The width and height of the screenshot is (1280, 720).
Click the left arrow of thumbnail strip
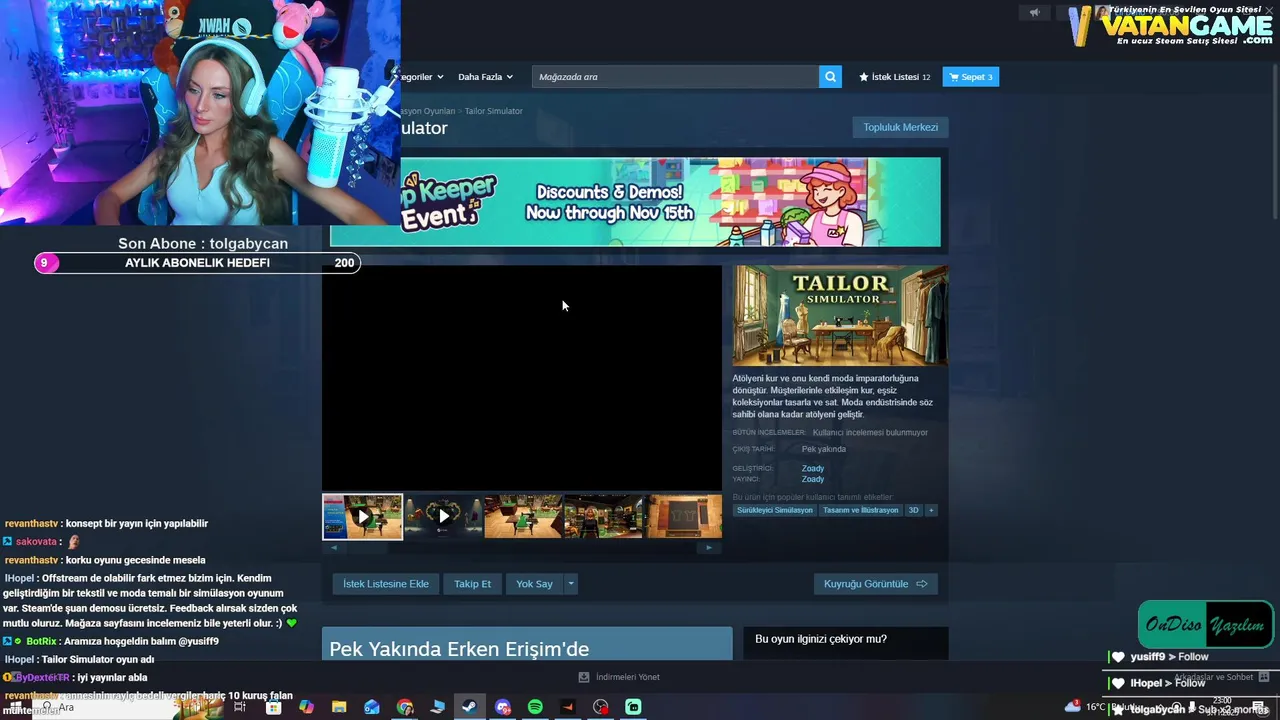[x=334, y=548]
